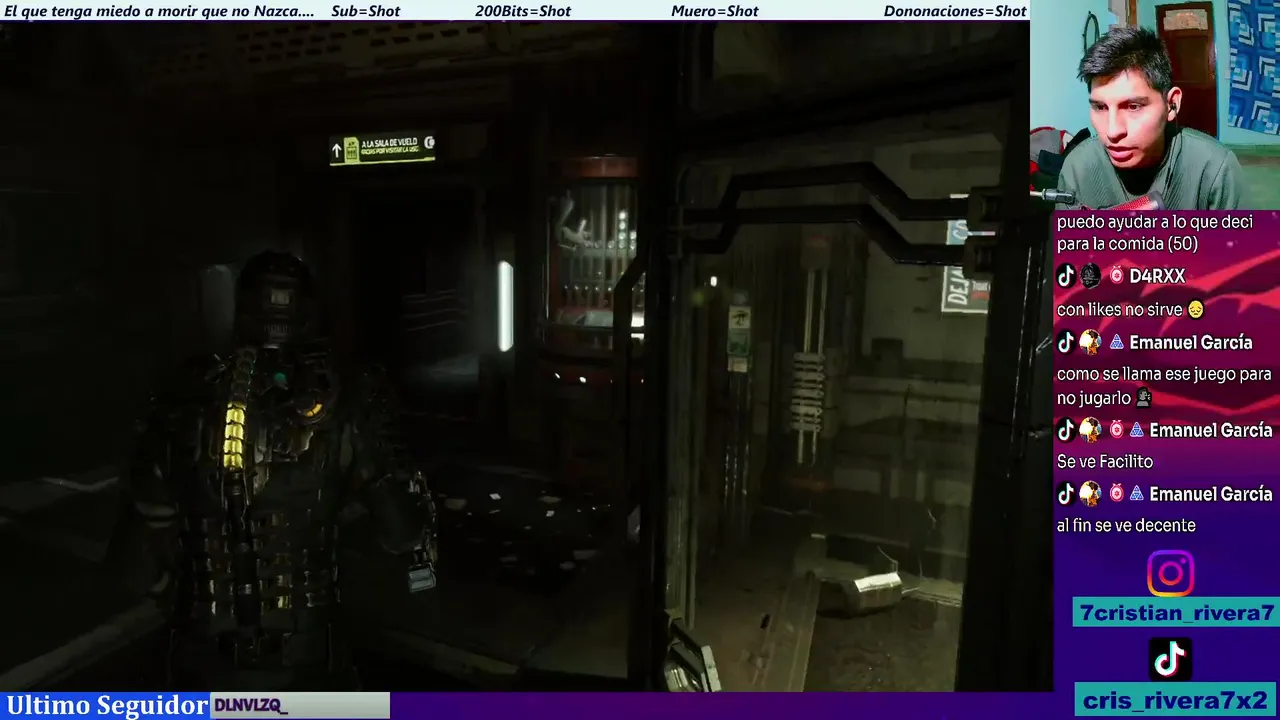Open the Instagram logo icon
Viewport: 1280px width, 720px height.
point(1170,574)
